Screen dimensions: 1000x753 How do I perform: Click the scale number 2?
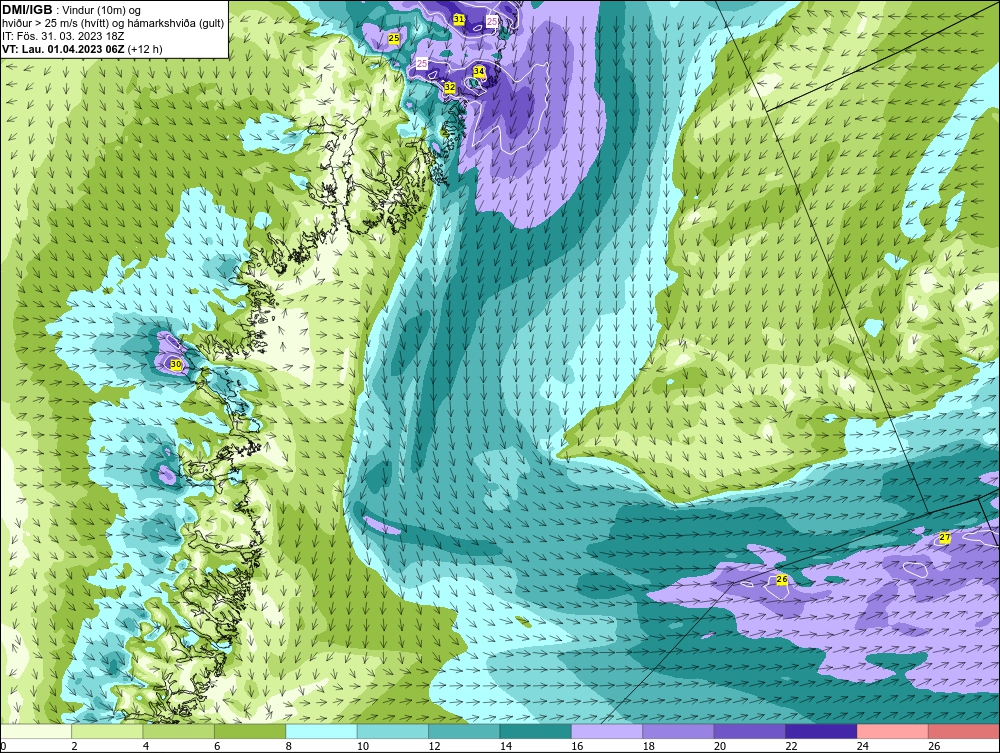coord(75,746)
